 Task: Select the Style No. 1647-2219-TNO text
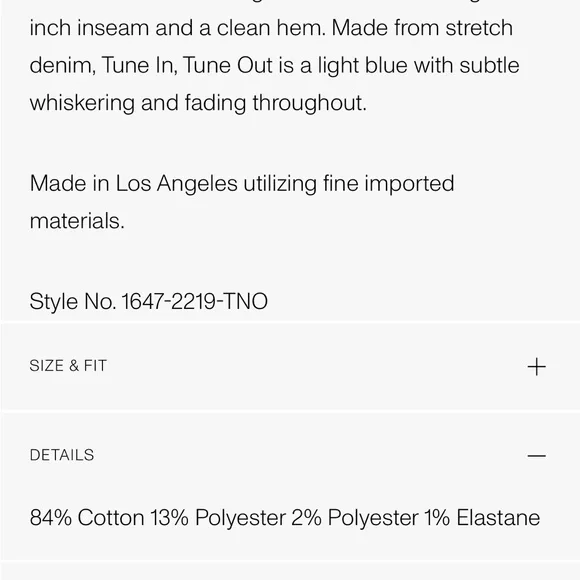click(149, 301)
